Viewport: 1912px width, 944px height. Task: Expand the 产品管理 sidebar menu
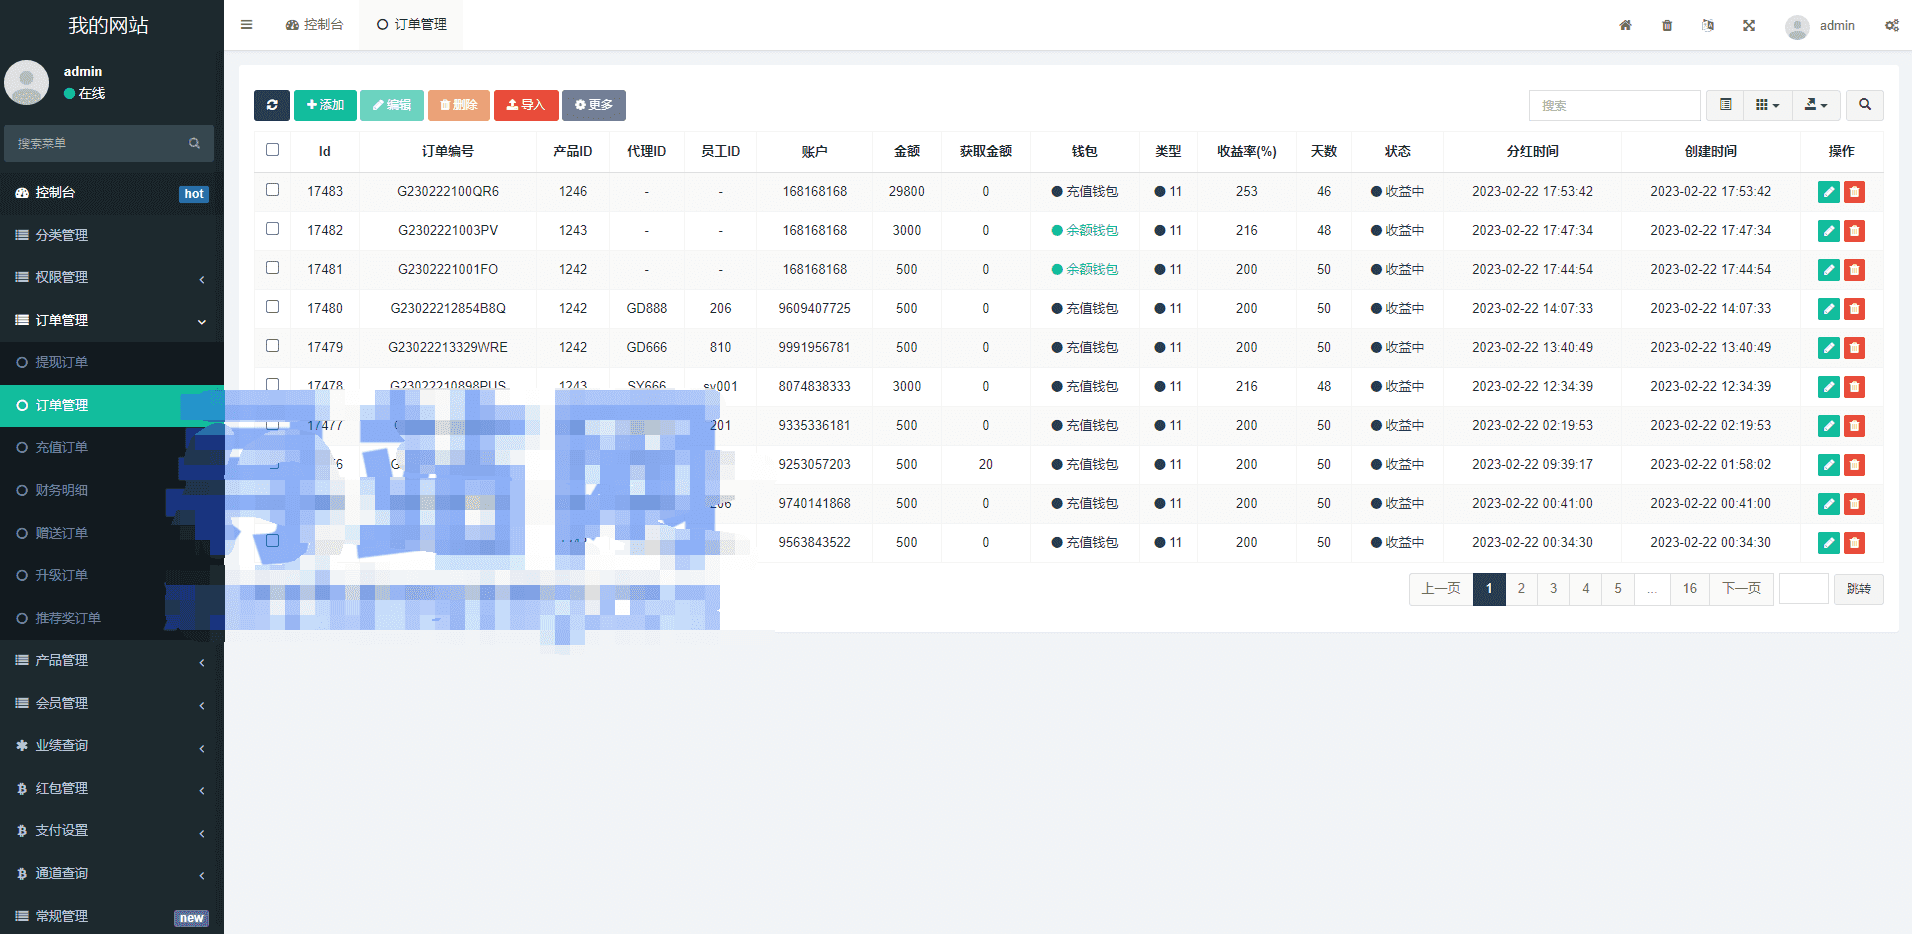coord(111,661)
